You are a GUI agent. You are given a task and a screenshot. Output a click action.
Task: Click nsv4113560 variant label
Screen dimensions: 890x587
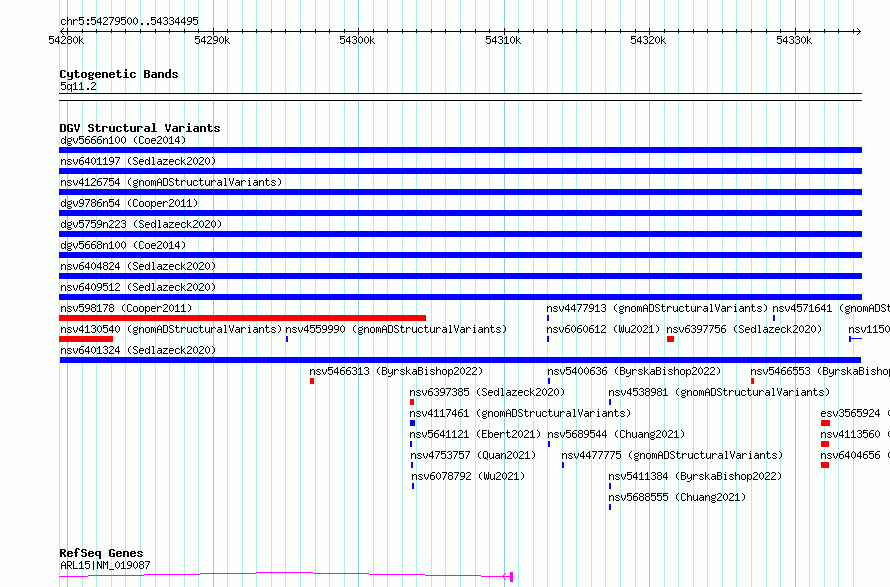point(855,434)
